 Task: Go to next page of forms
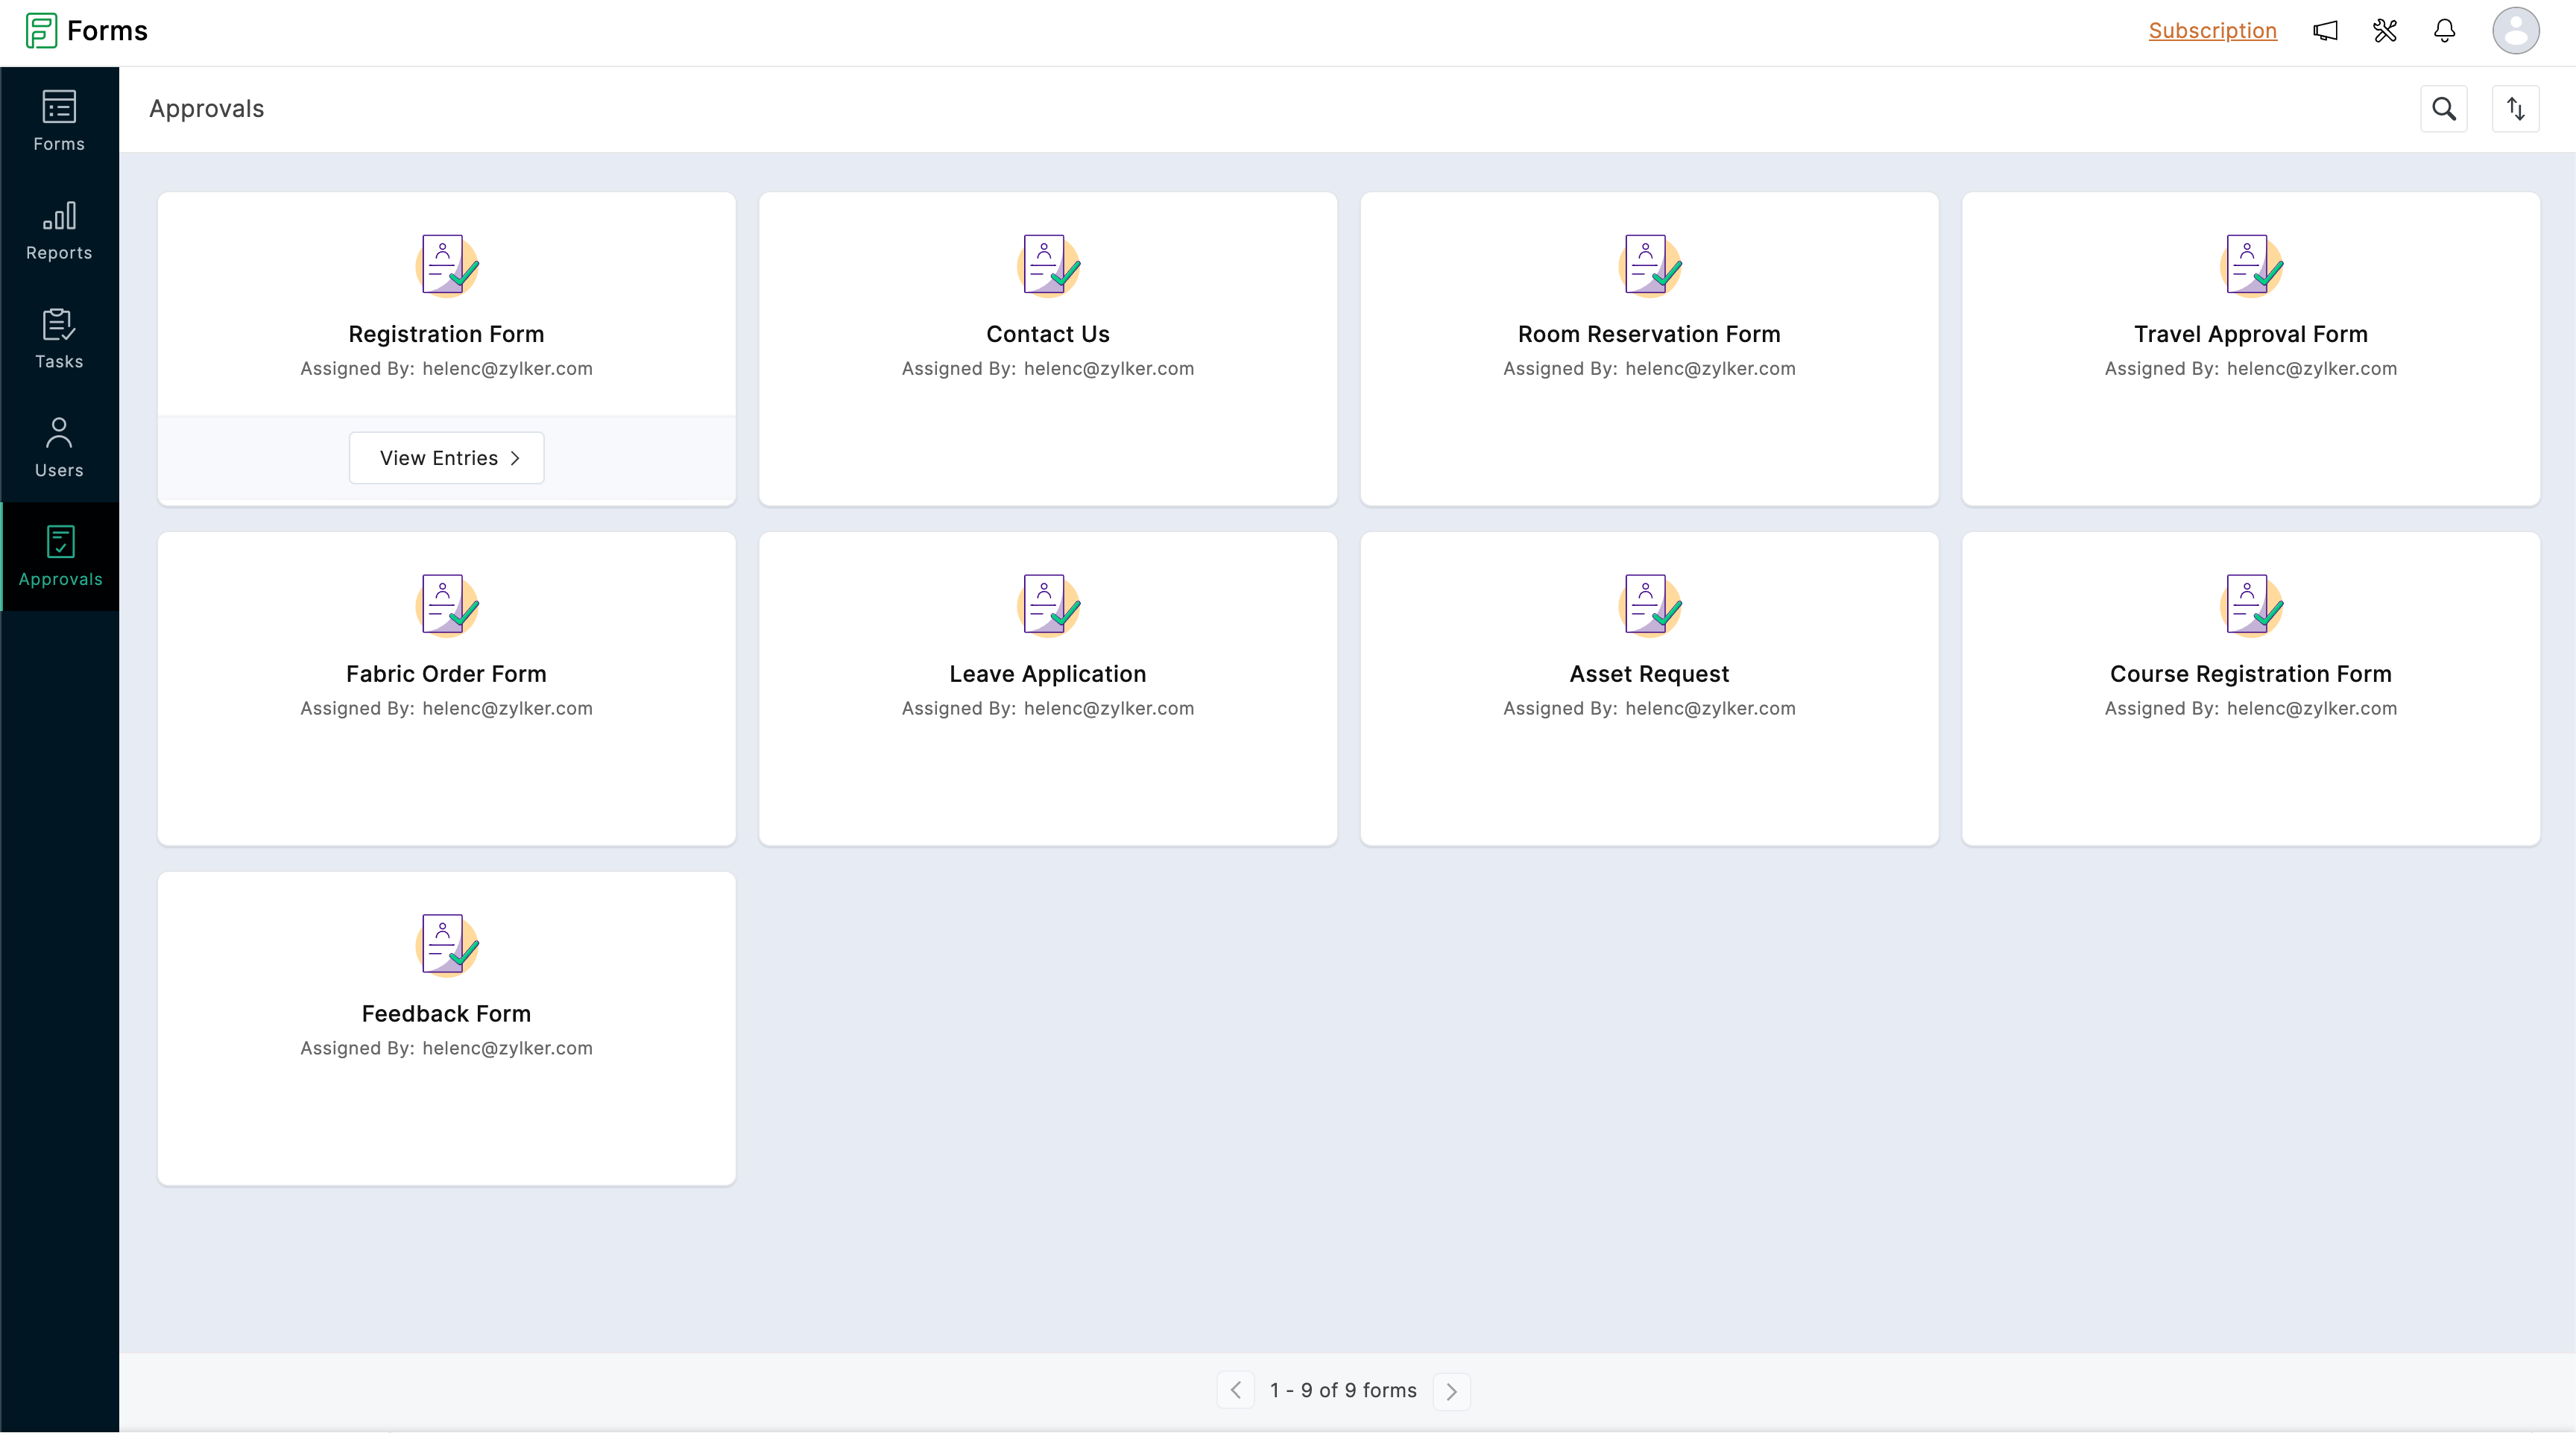point(1451,1390)
